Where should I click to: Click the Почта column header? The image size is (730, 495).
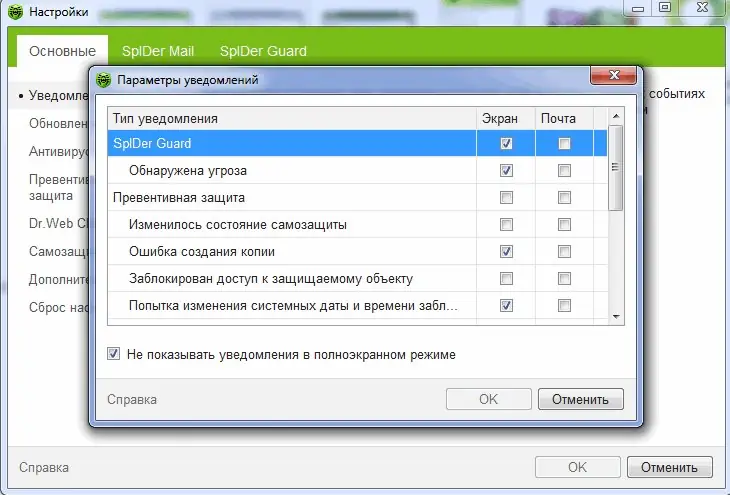pos(564,118)
